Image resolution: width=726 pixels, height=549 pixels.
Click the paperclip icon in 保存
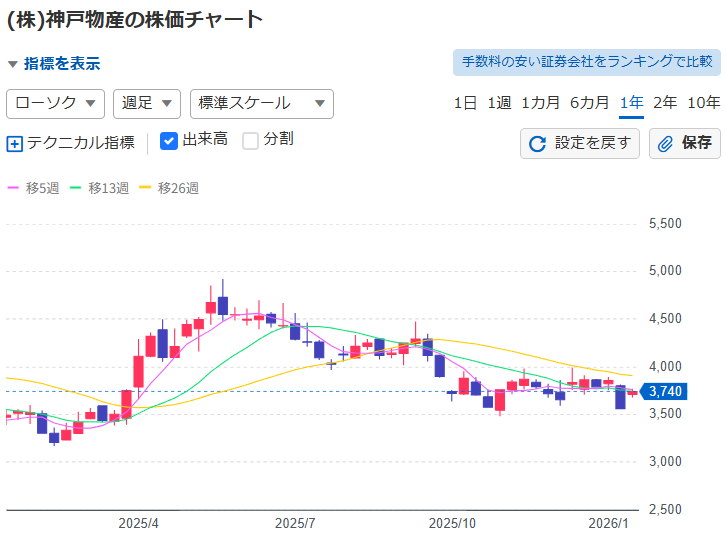(665, 144)
